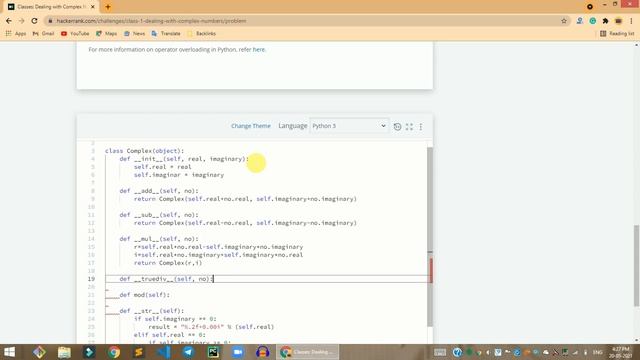
Task: Click the browser forward arrow
Action: pos(22,21)
